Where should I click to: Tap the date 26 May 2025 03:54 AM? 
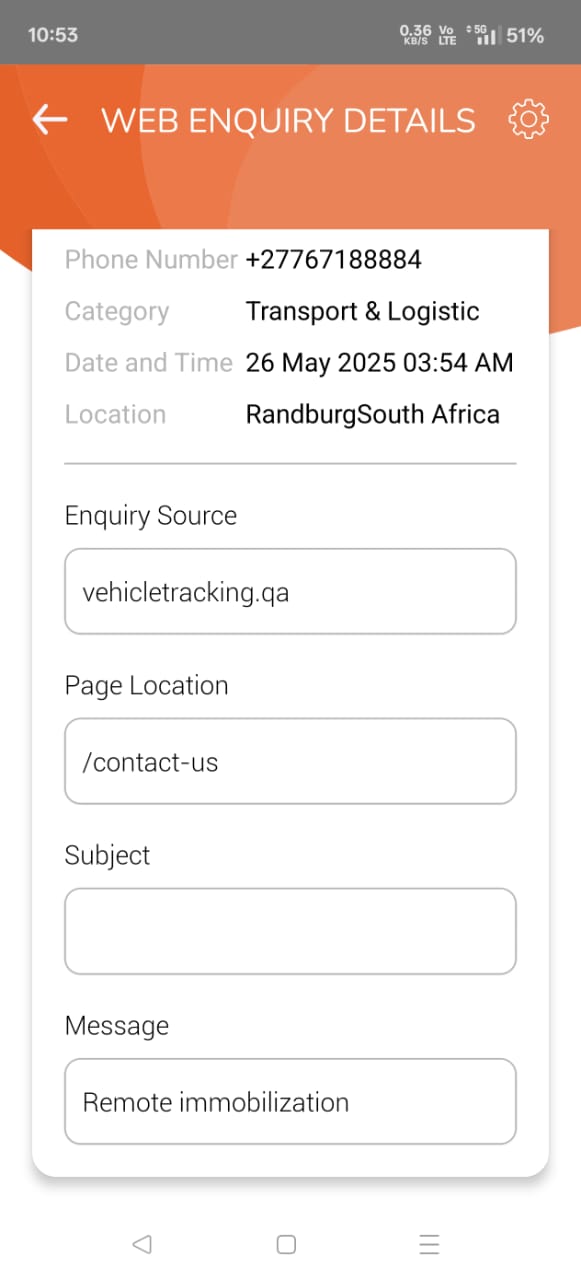pyautogui.click(x=380, y=363)
